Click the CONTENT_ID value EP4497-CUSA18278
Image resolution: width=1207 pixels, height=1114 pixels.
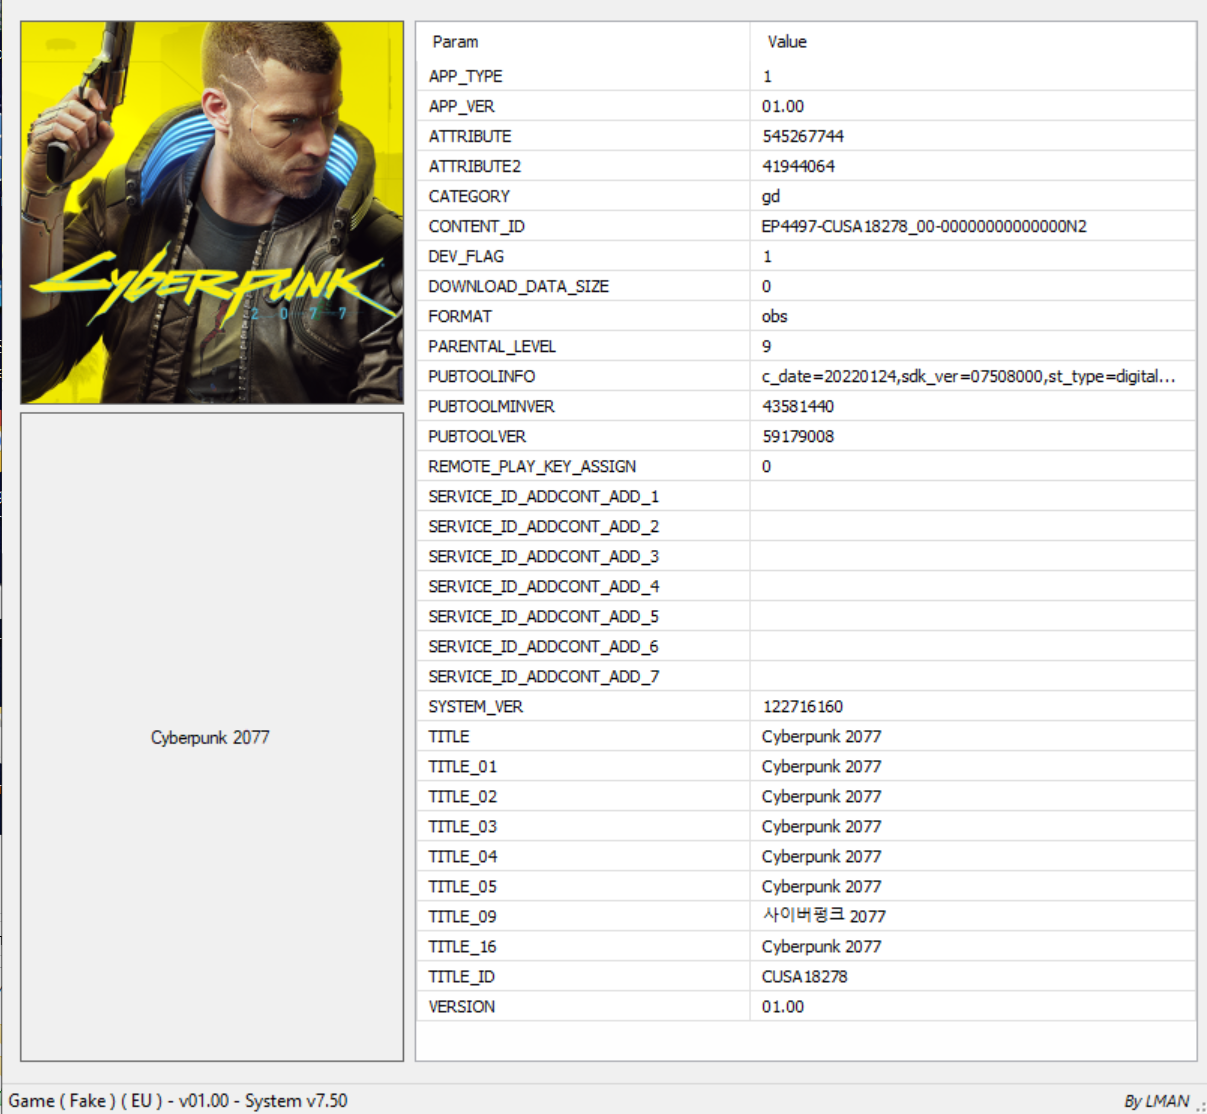tap(924, 226)
